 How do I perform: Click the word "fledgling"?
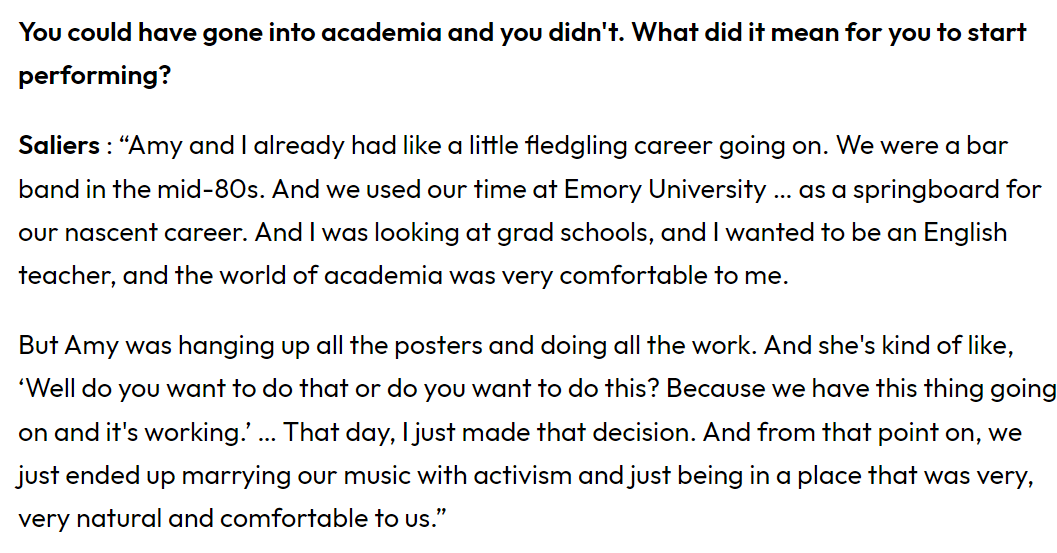tap(583, 146)
